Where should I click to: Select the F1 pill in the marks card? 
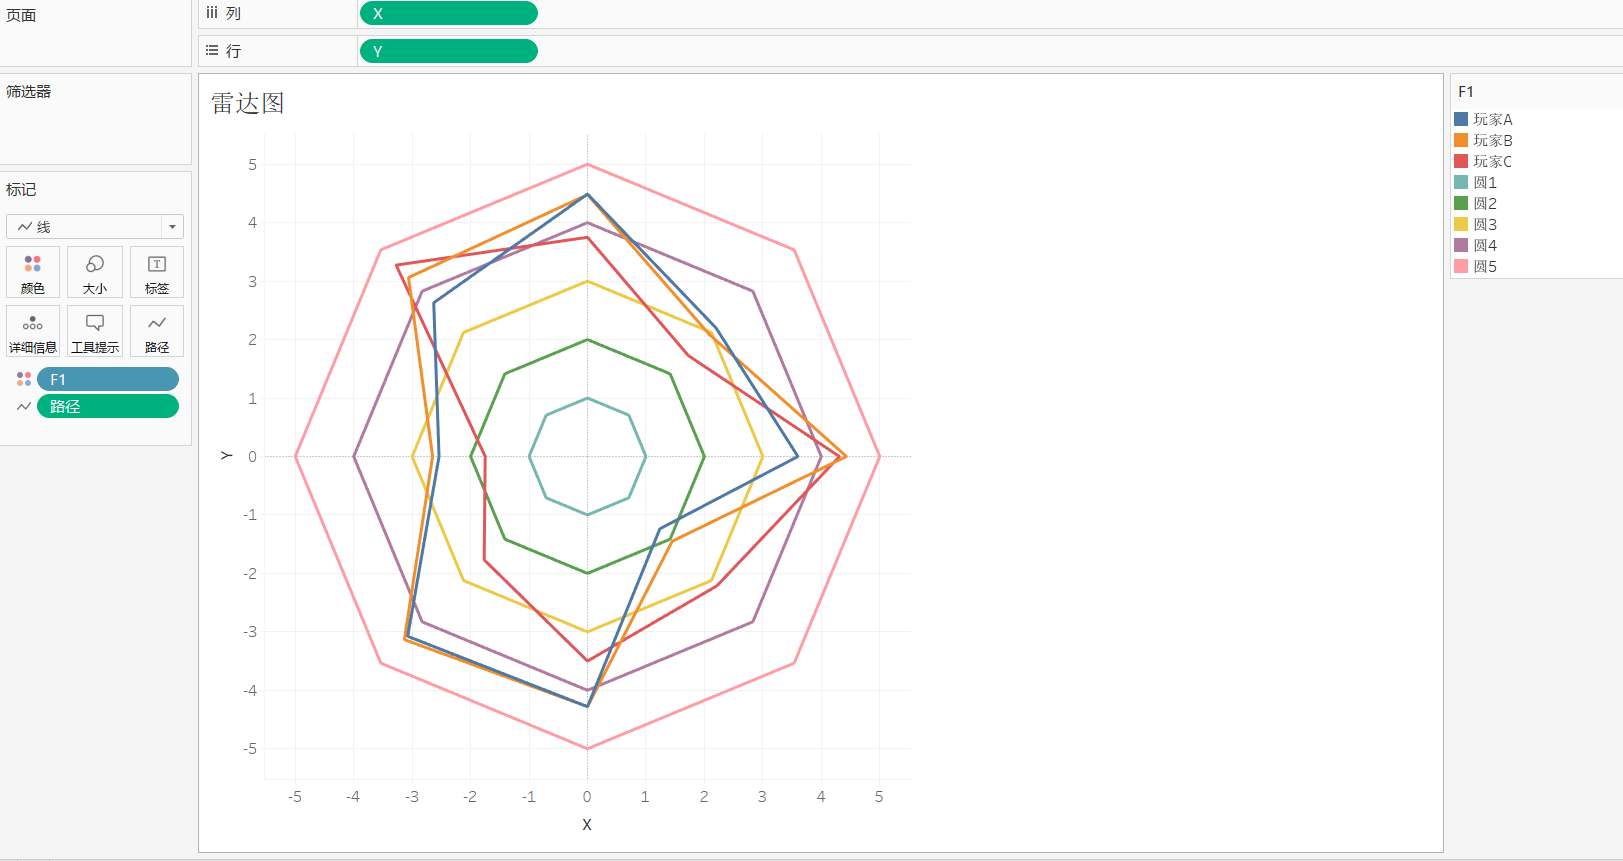click(108, 379)
